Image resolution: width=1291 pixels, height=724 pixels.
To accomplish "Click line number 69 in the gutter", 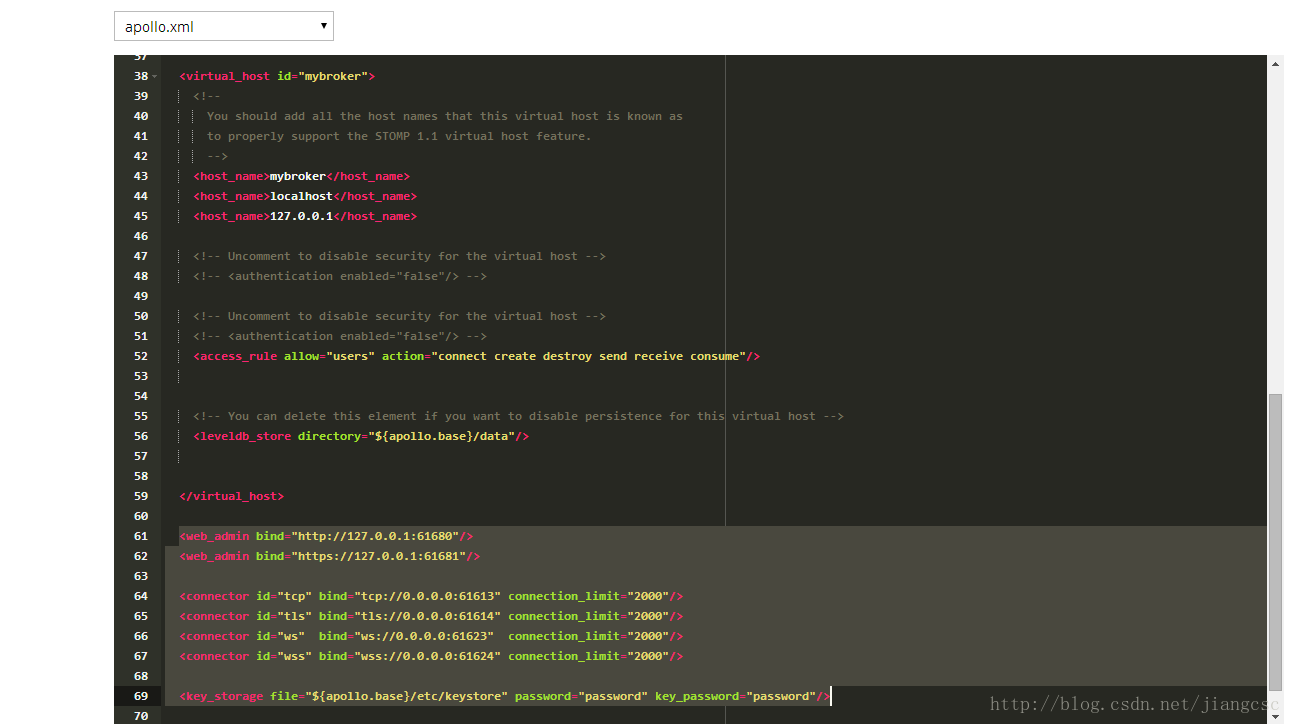I will pos(140,696).
